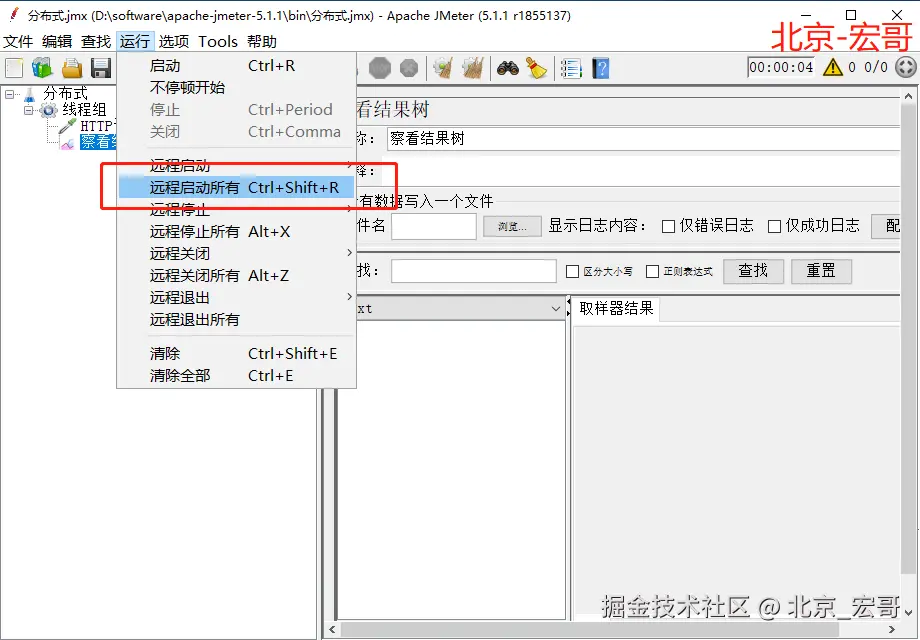The image size is (920, 640).
Task: Enable the 仅错误日志 checkbox
Action: point(668,226)
